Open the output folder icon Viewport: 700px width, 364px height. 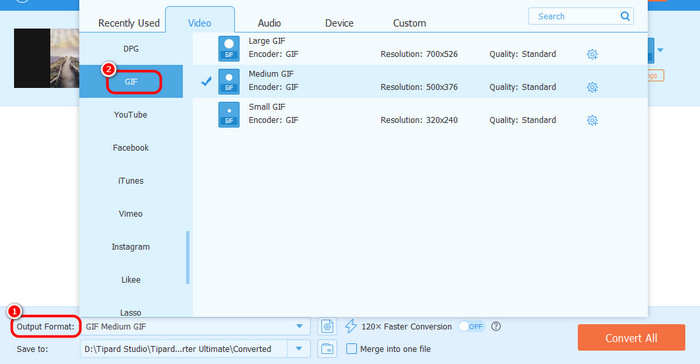point(327,349)
